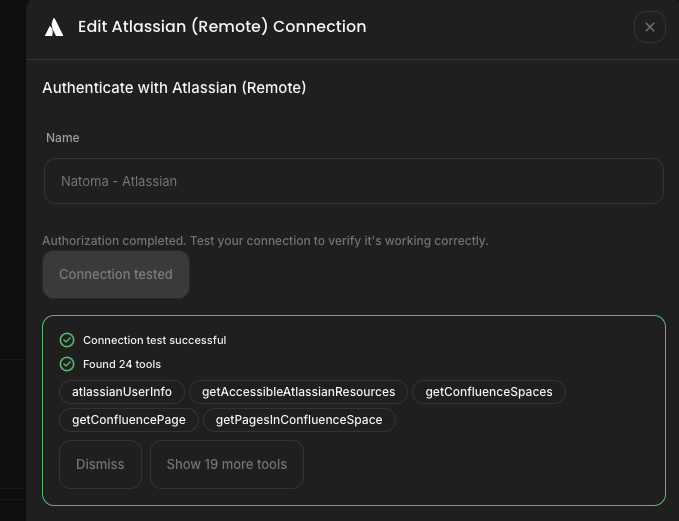Click the Authorization completed message text
679x521 pixels.
265,241
